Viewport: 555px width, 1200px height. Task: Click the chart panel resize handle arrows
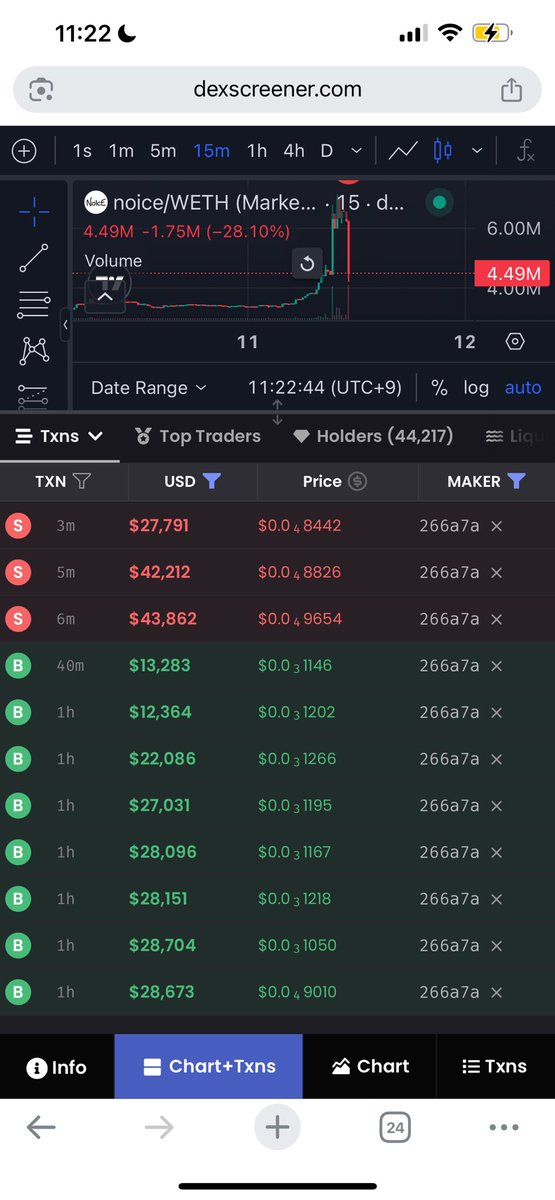278,412
